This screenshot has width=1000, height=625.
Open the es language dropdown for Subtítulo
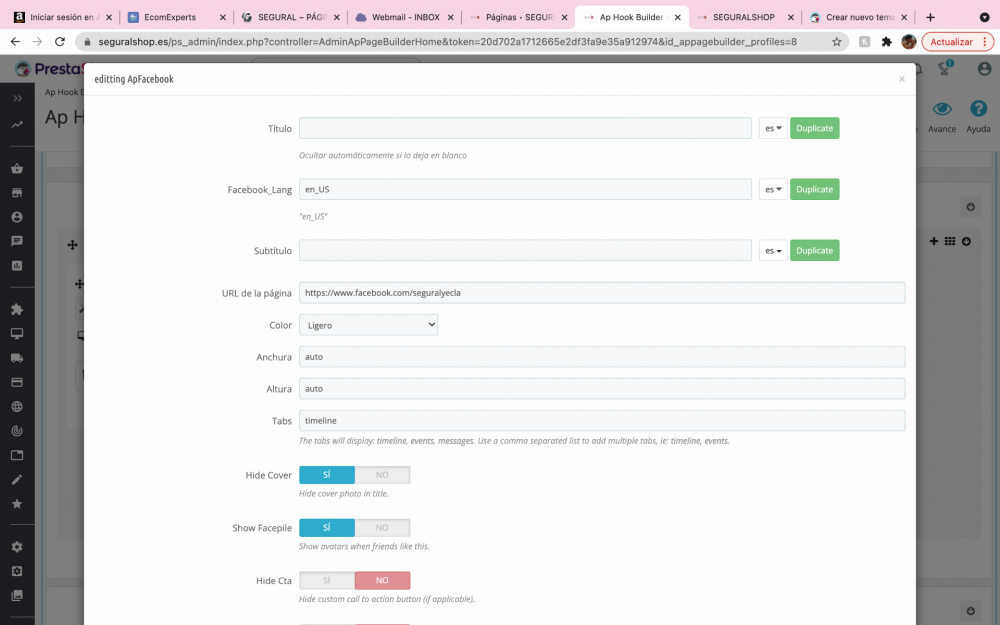773,251
